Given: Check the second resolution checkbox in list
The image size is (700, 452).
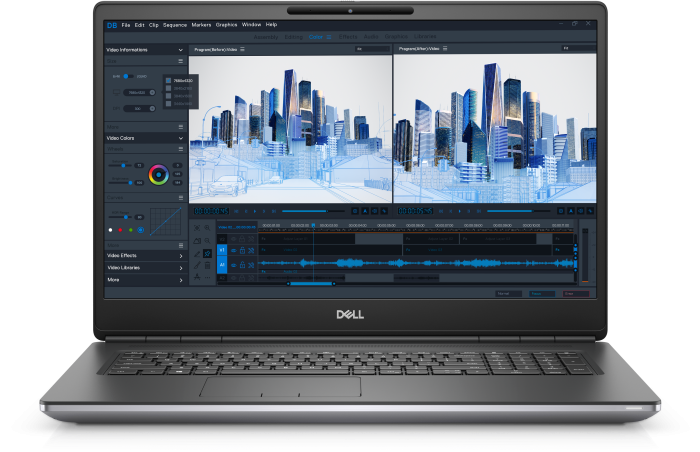Looking at the screenshot, I should 168,88.
